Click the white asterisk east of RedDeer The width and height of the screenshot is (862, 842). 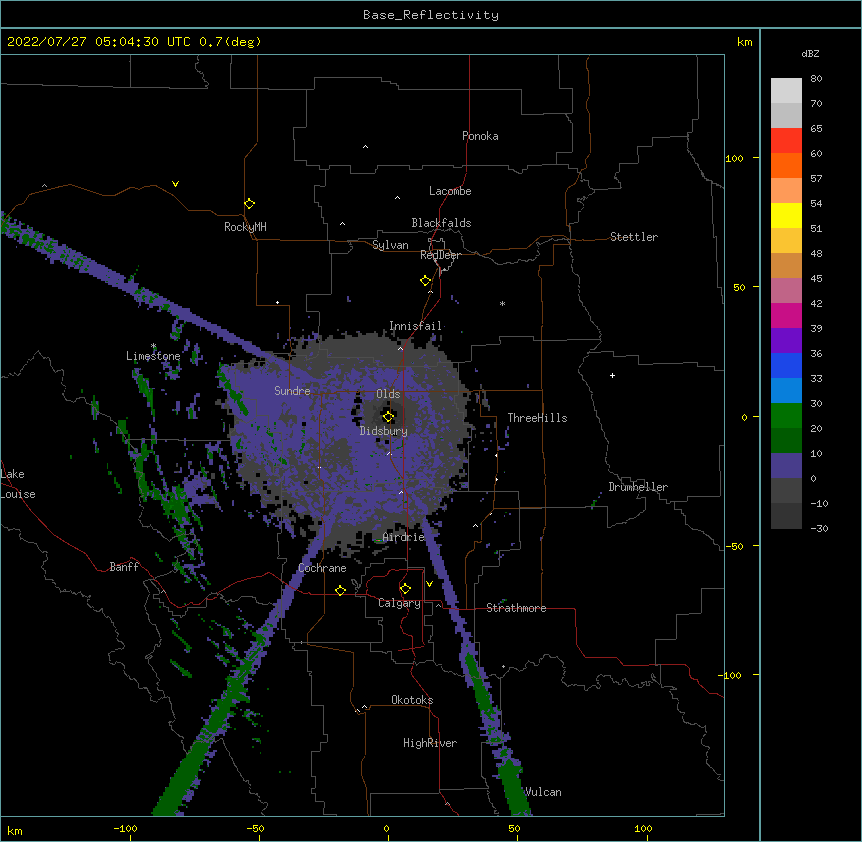pos(502,303)
